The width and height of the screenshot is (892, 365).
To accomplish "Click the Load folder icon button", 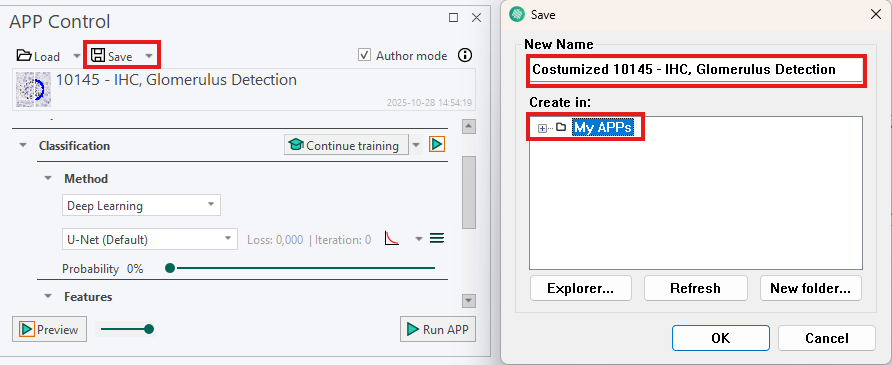I will click(38, 56).
